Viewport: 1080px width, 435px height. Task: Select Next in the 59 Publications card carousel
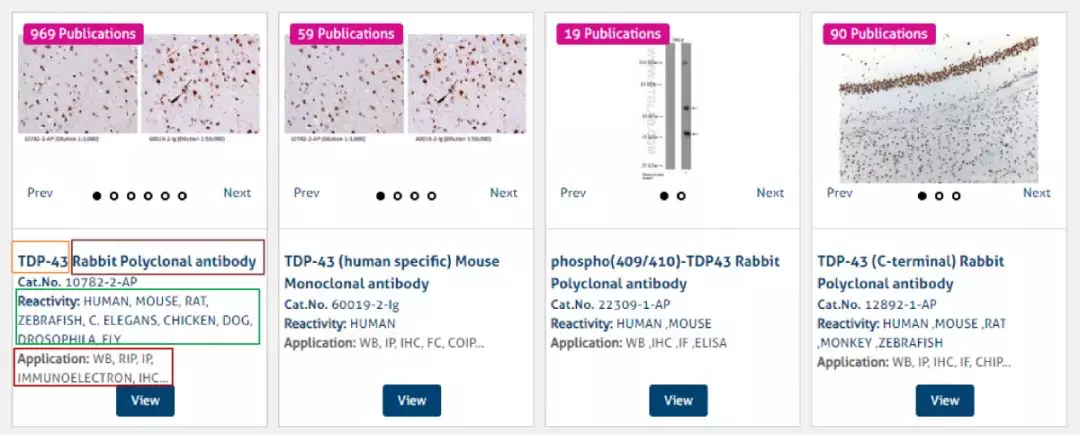point(503,193)
